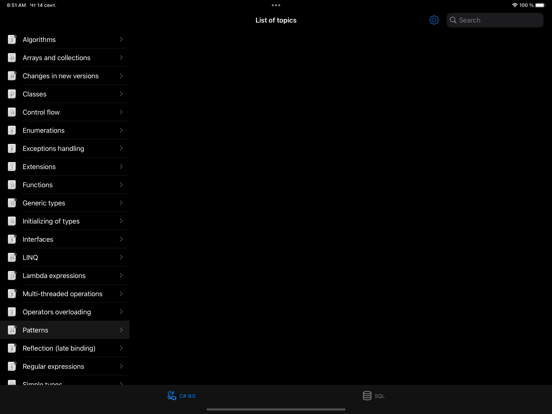Expand the Algorithms chevron

click(x=121, y=39)
